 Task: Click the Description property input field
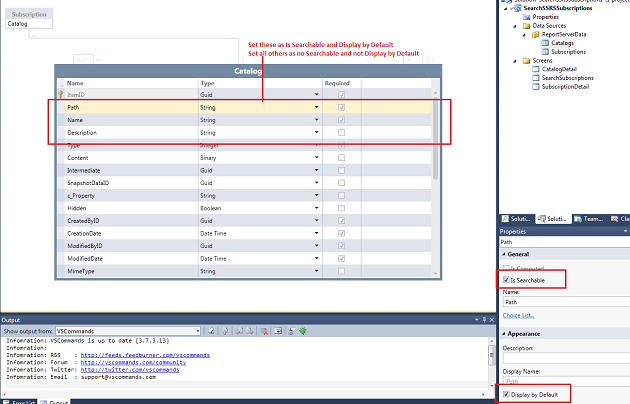pos(566,358)
